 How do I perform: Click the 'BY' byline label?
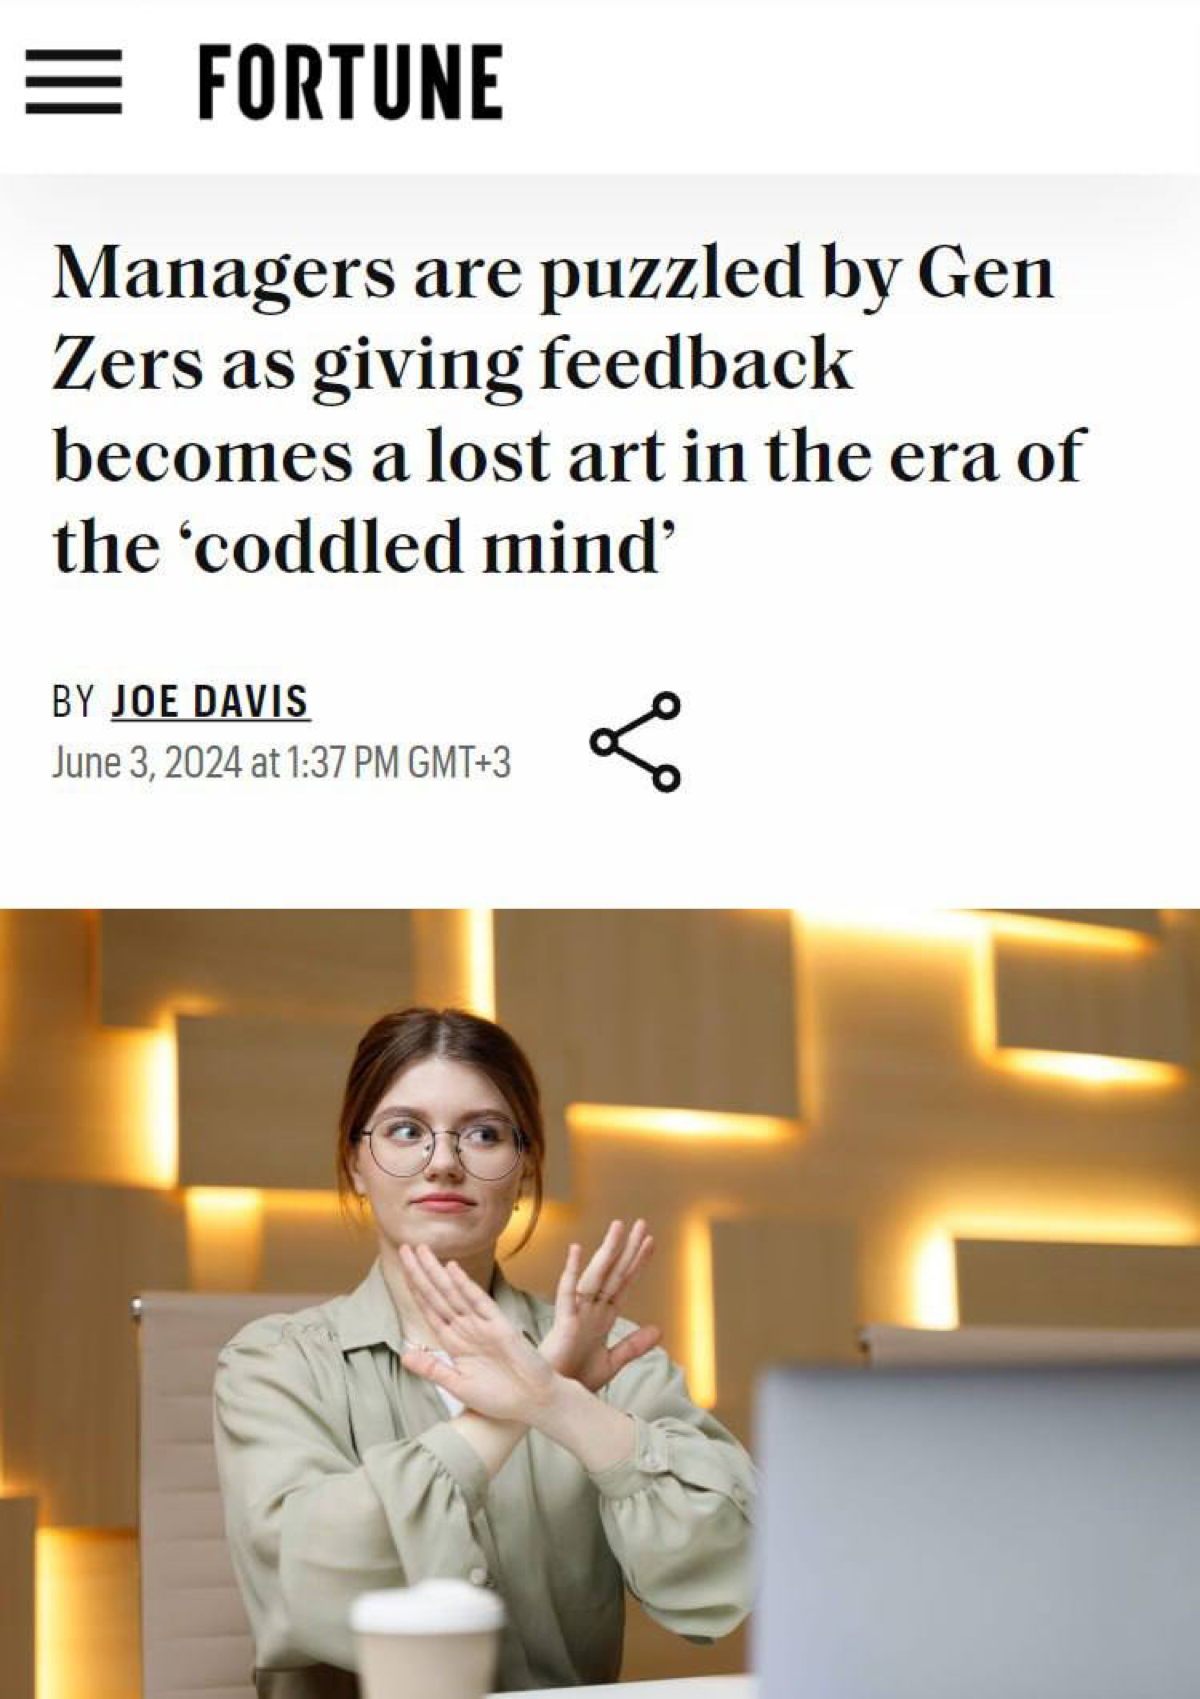coord(72,702)
